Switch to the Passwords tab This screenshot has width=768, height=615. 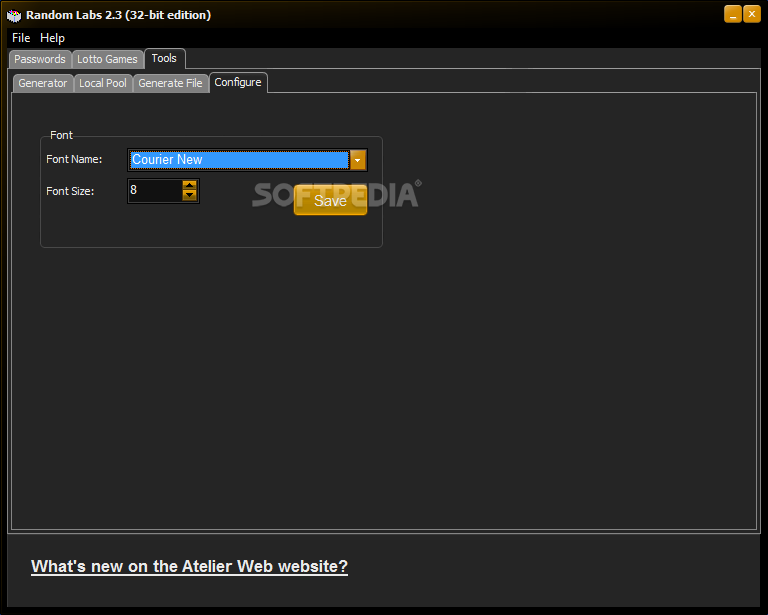40,59
